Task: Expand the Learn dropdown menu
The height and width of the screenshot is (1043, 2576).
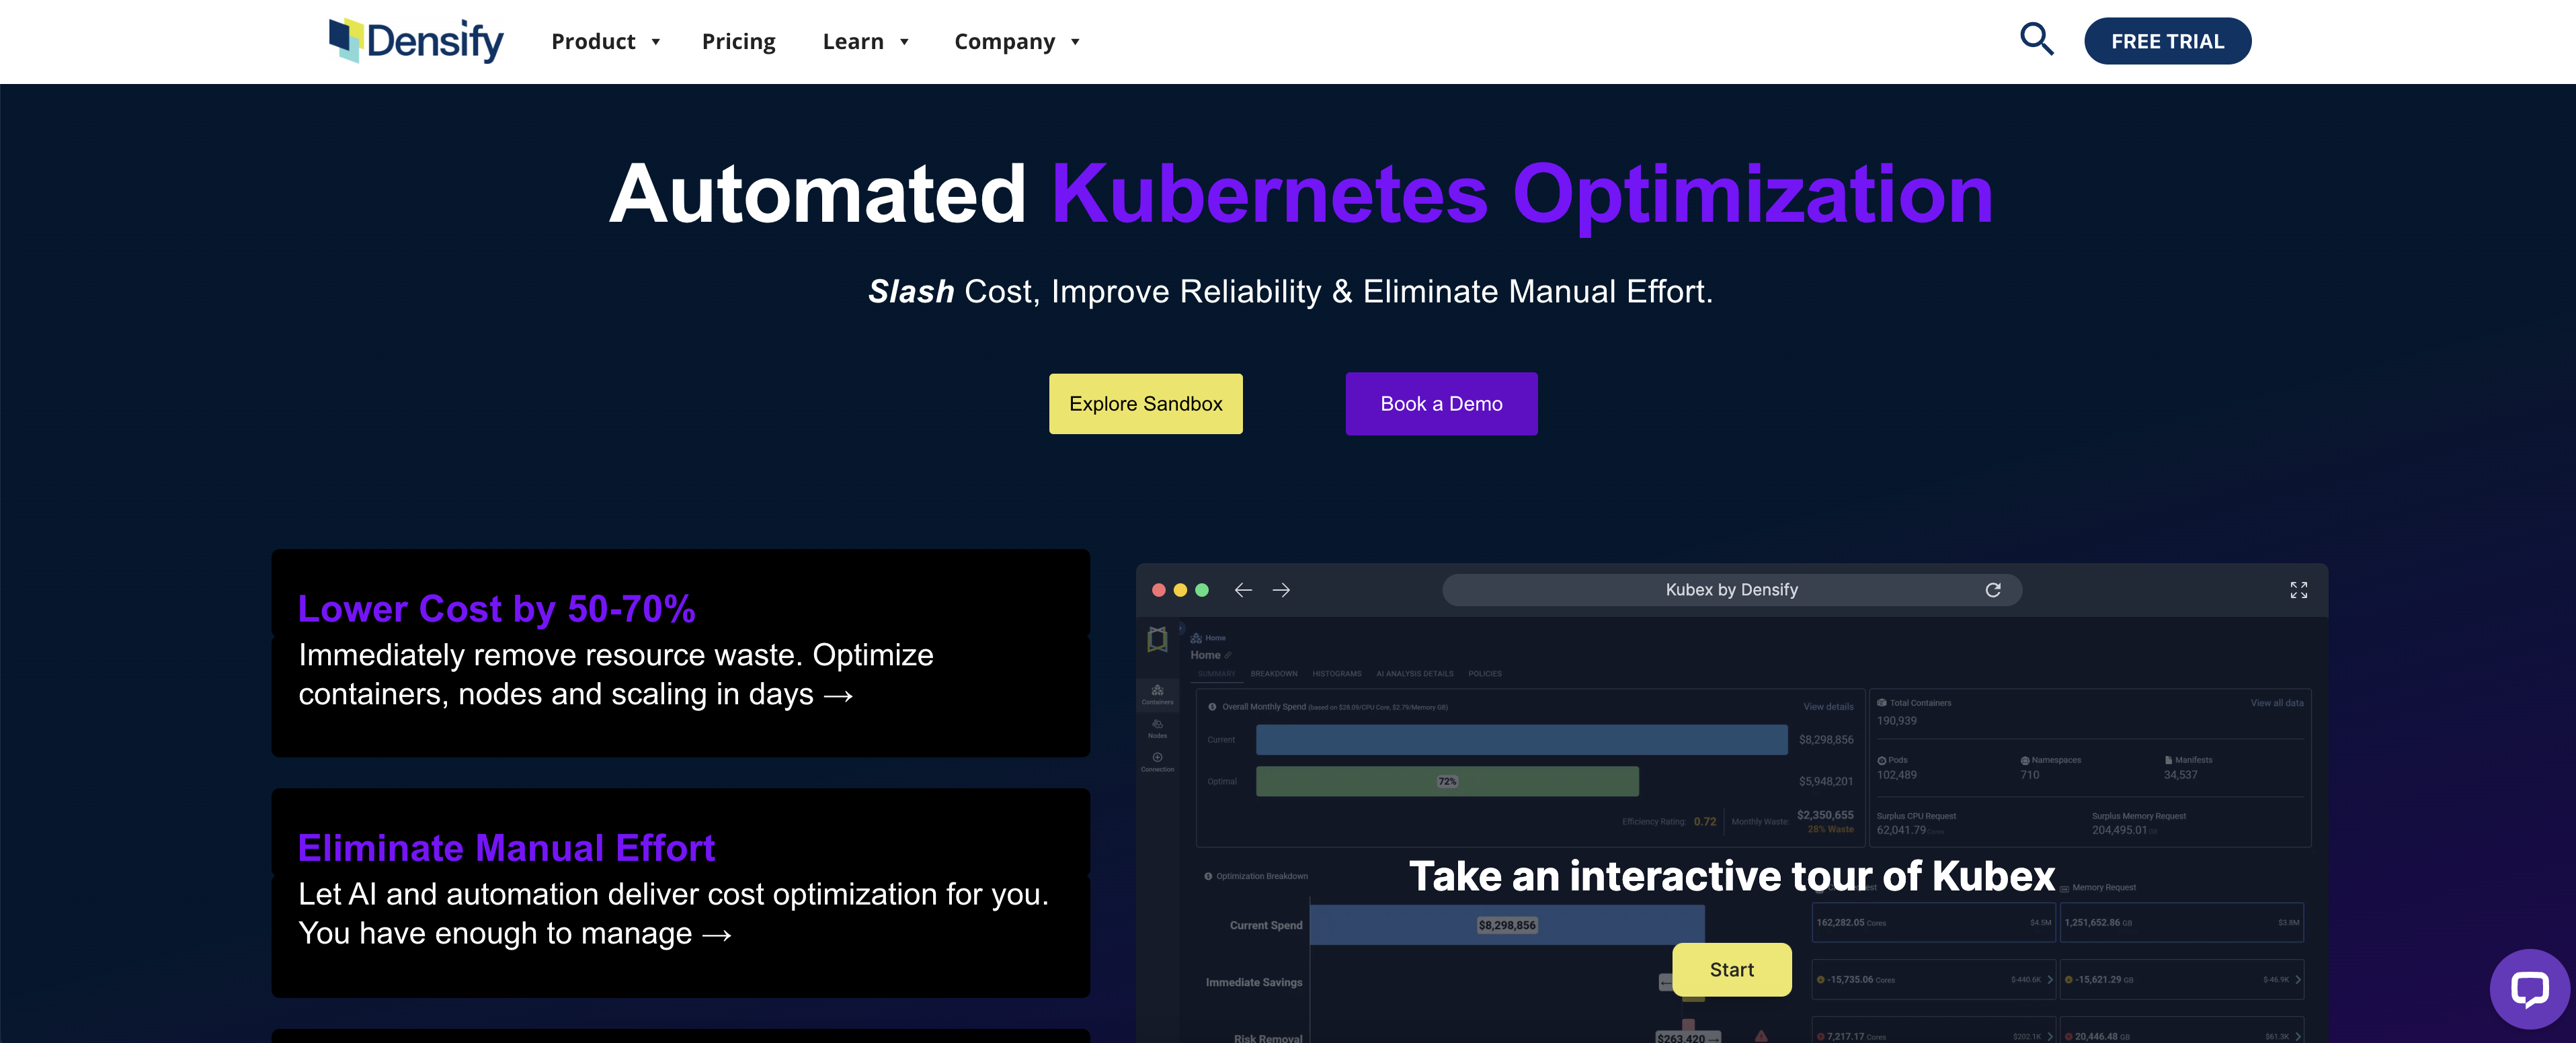Action: [865, 42]
